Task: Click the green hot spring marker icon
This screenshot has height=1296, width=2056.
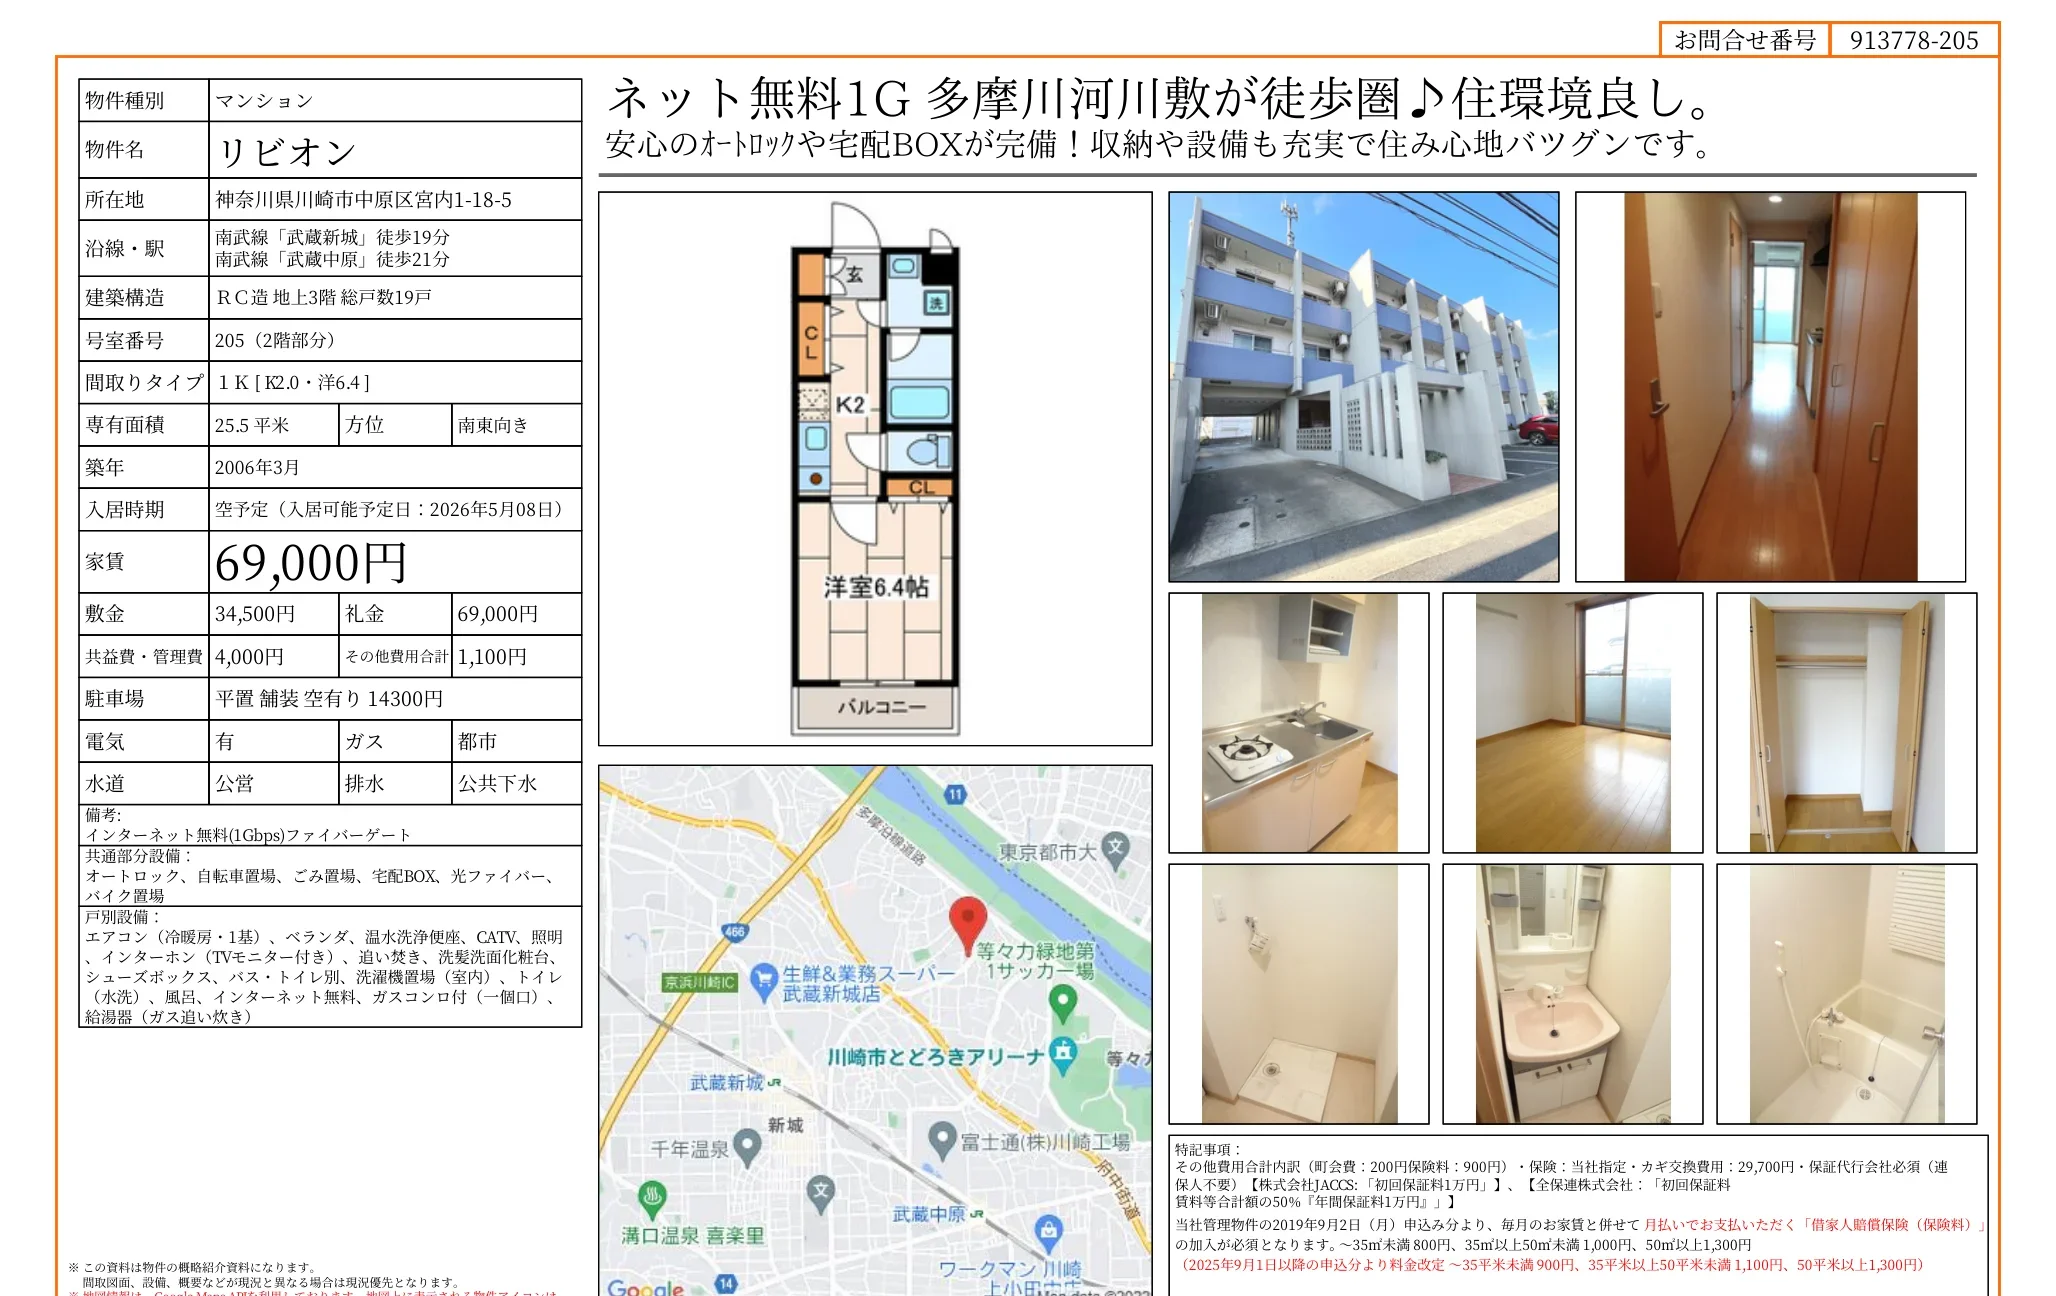Action: click(x=652, y=1197)
